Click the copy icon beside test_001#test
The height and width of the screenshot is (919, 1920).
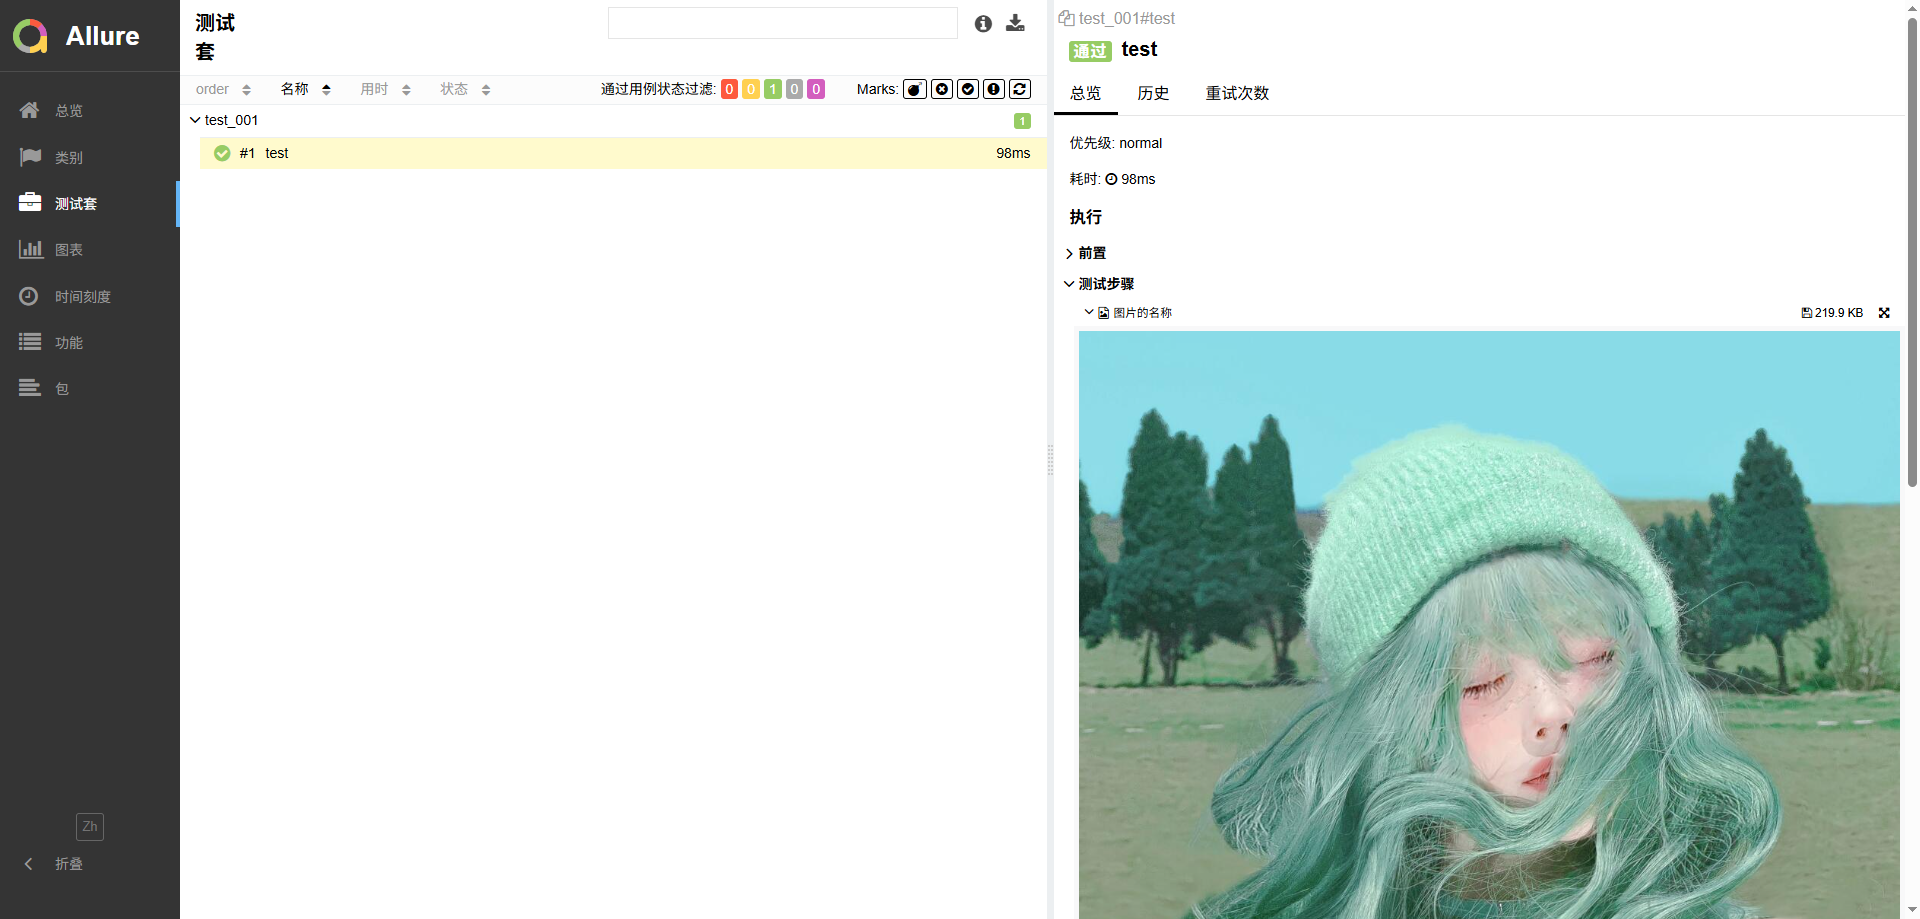click(x=1066, y=18)
